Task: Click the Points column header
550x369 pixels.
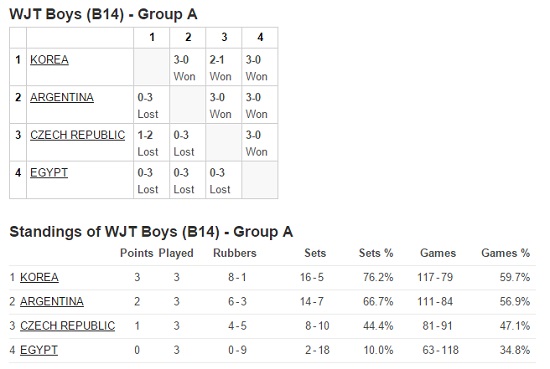Action: pyautogui.click(x=136, y=253)
